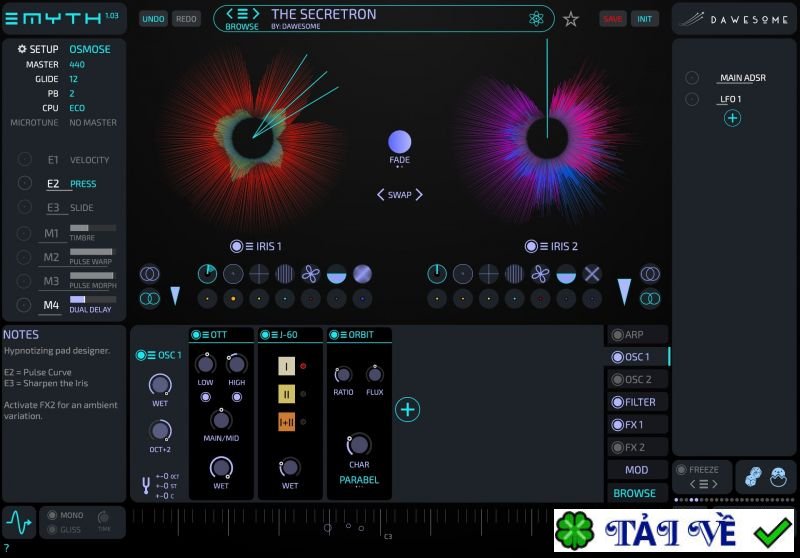Open the IRIS 2 menu lines

click(x=544, y=246)
